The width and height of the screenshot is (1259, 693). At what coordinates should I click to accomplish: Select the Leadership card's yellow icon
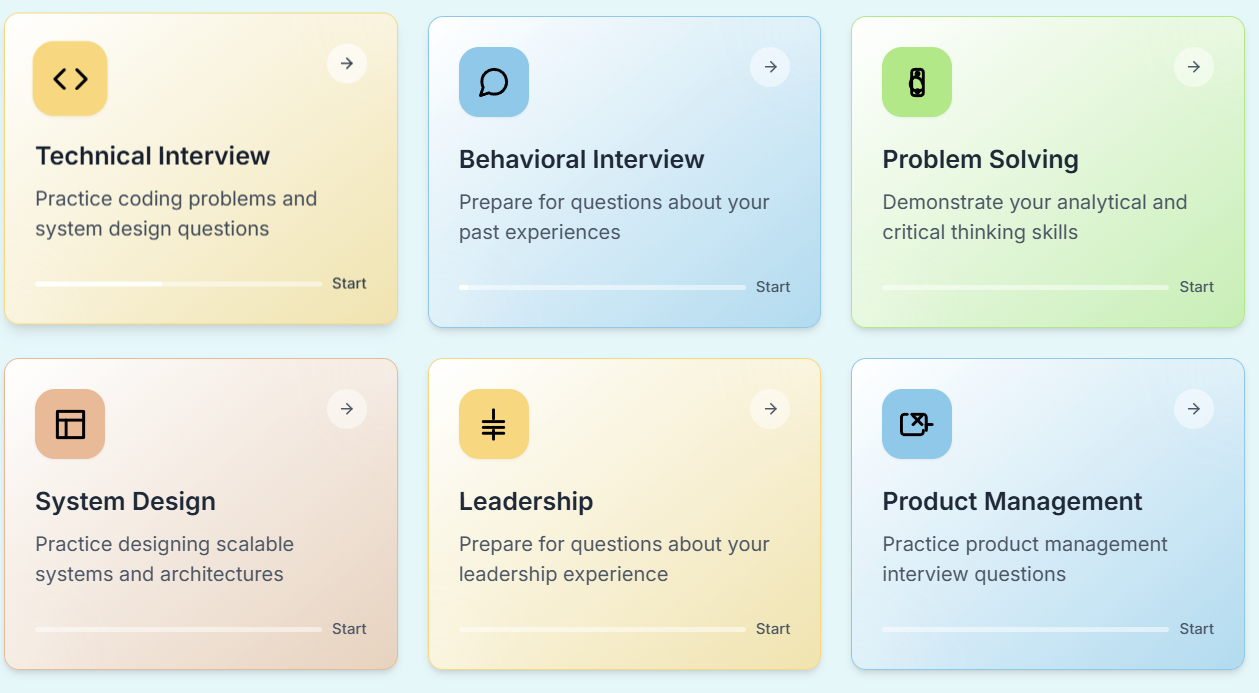pos(493,424)
